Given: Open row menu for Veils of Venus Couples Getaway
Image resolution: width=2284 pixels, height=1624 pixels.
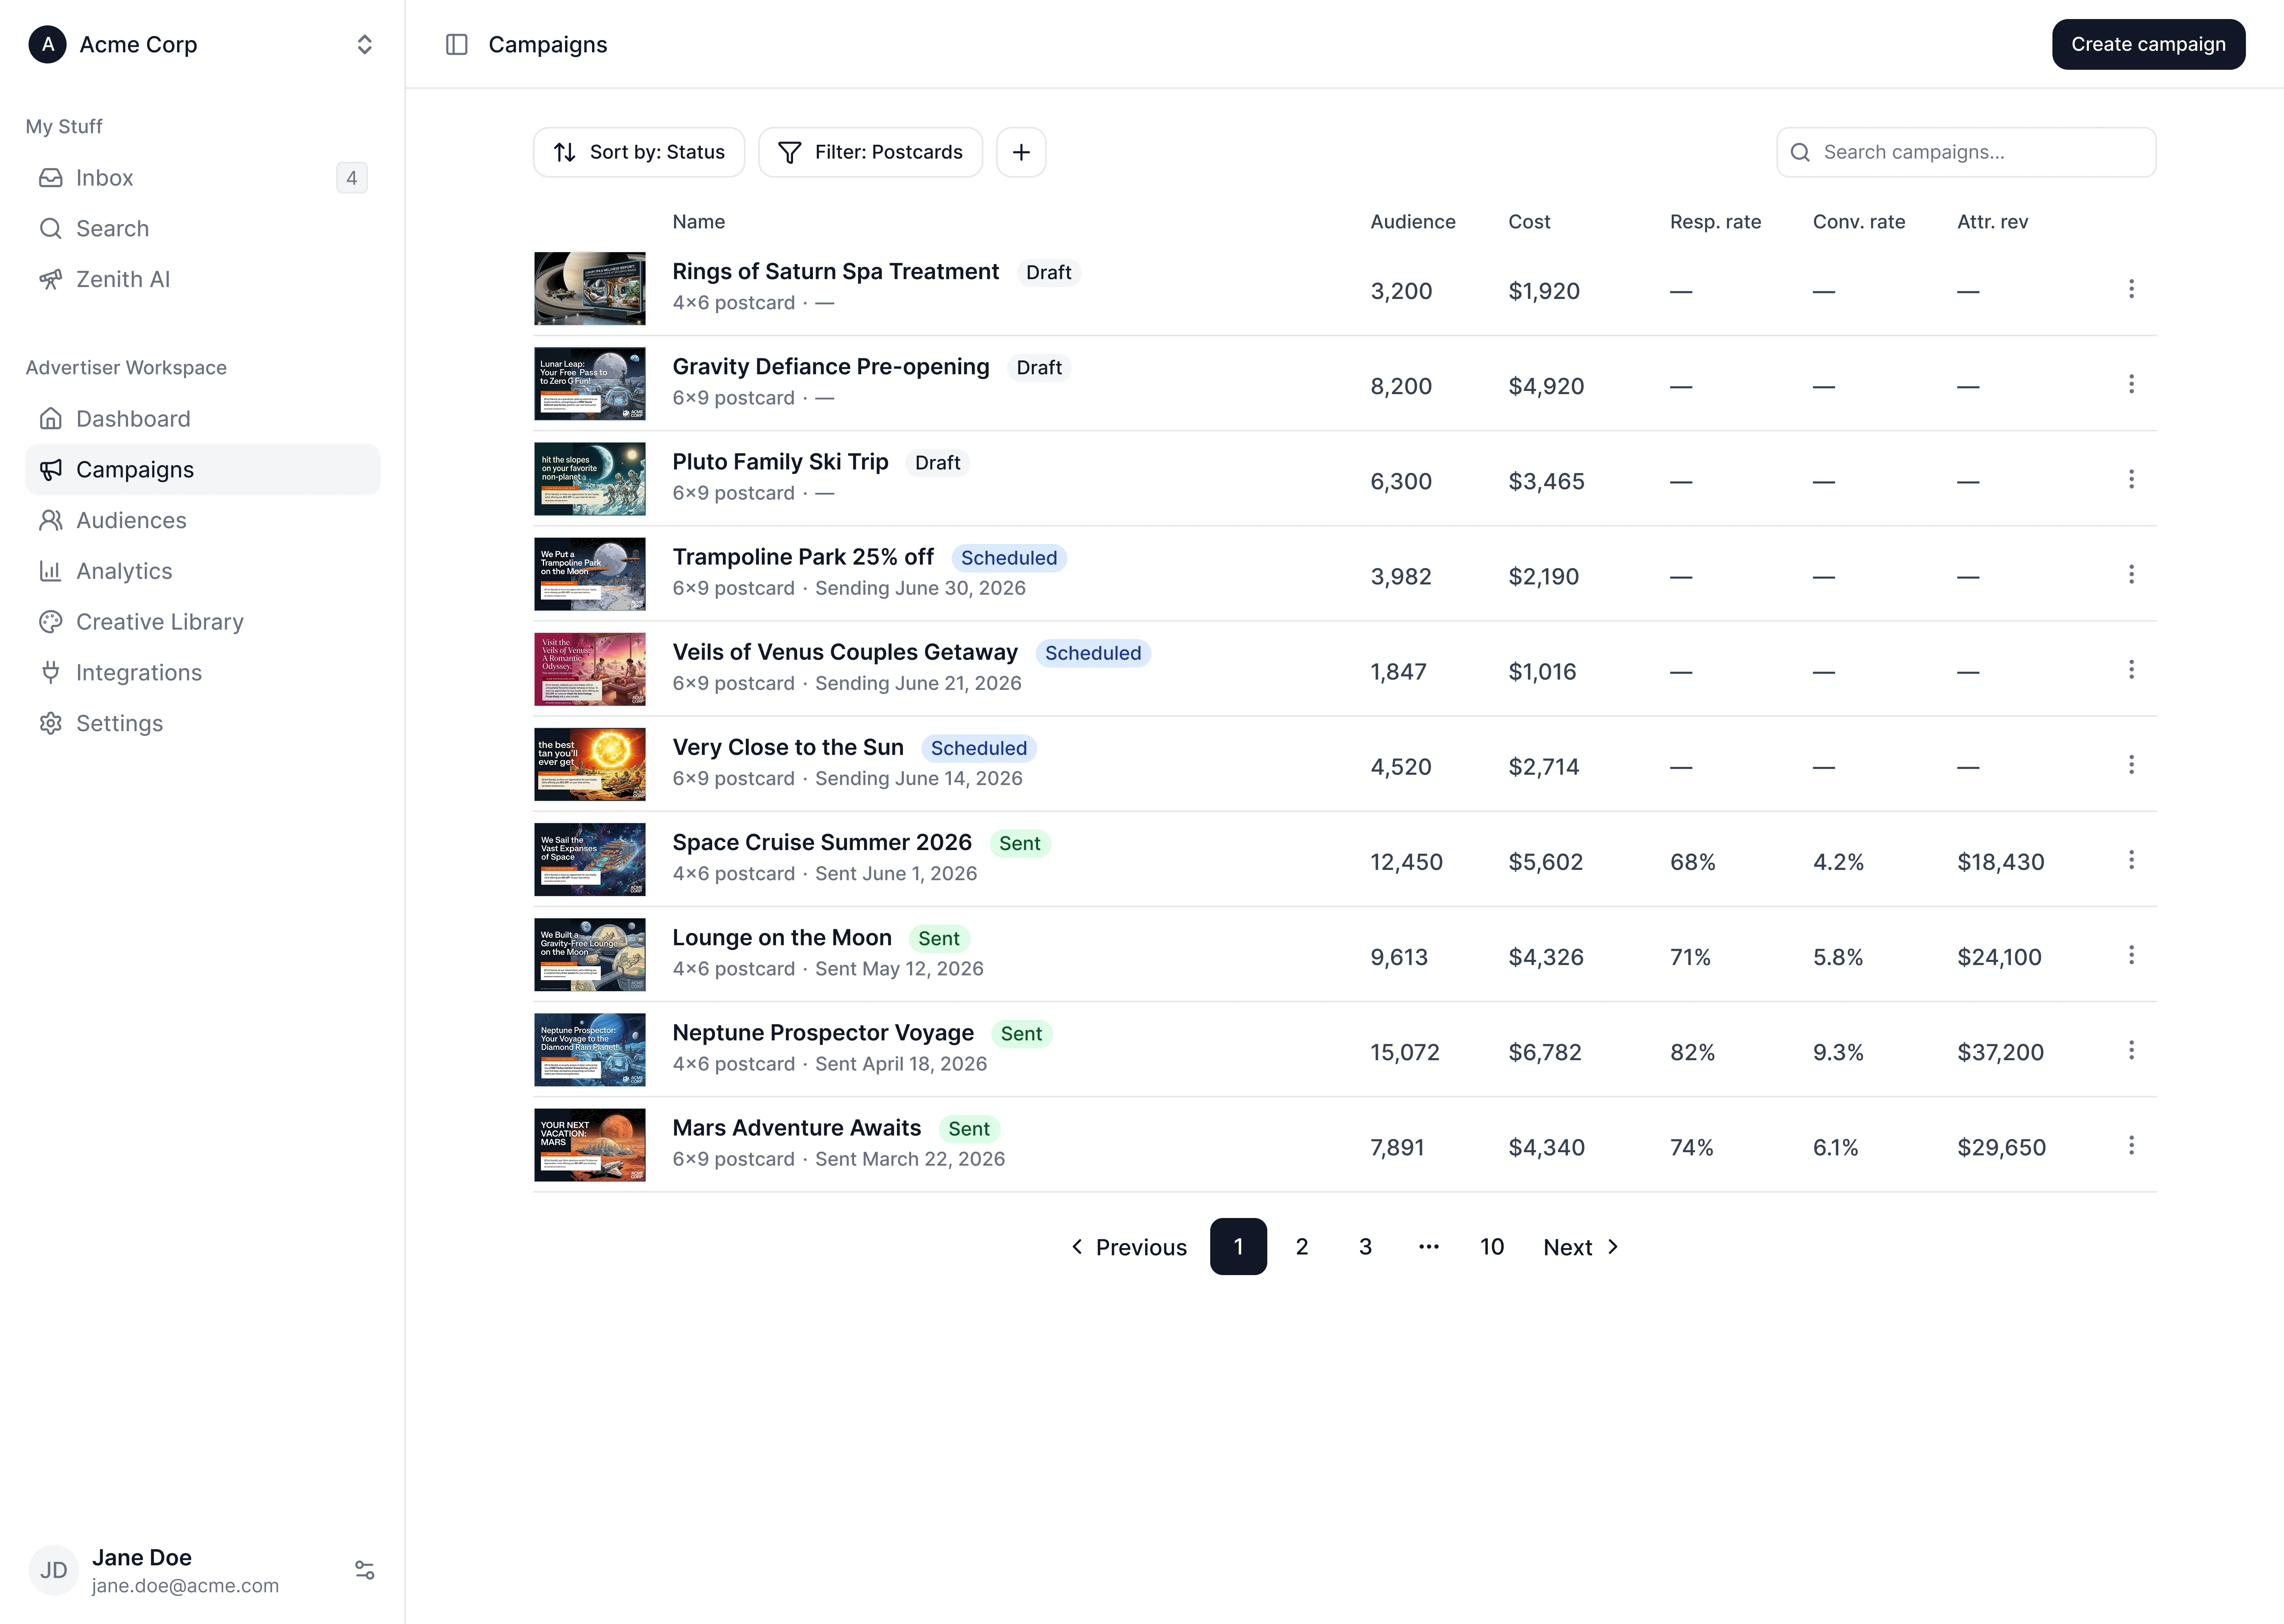Looking at the screenshot, I should pyautogui.click(x=2131, y=669).
